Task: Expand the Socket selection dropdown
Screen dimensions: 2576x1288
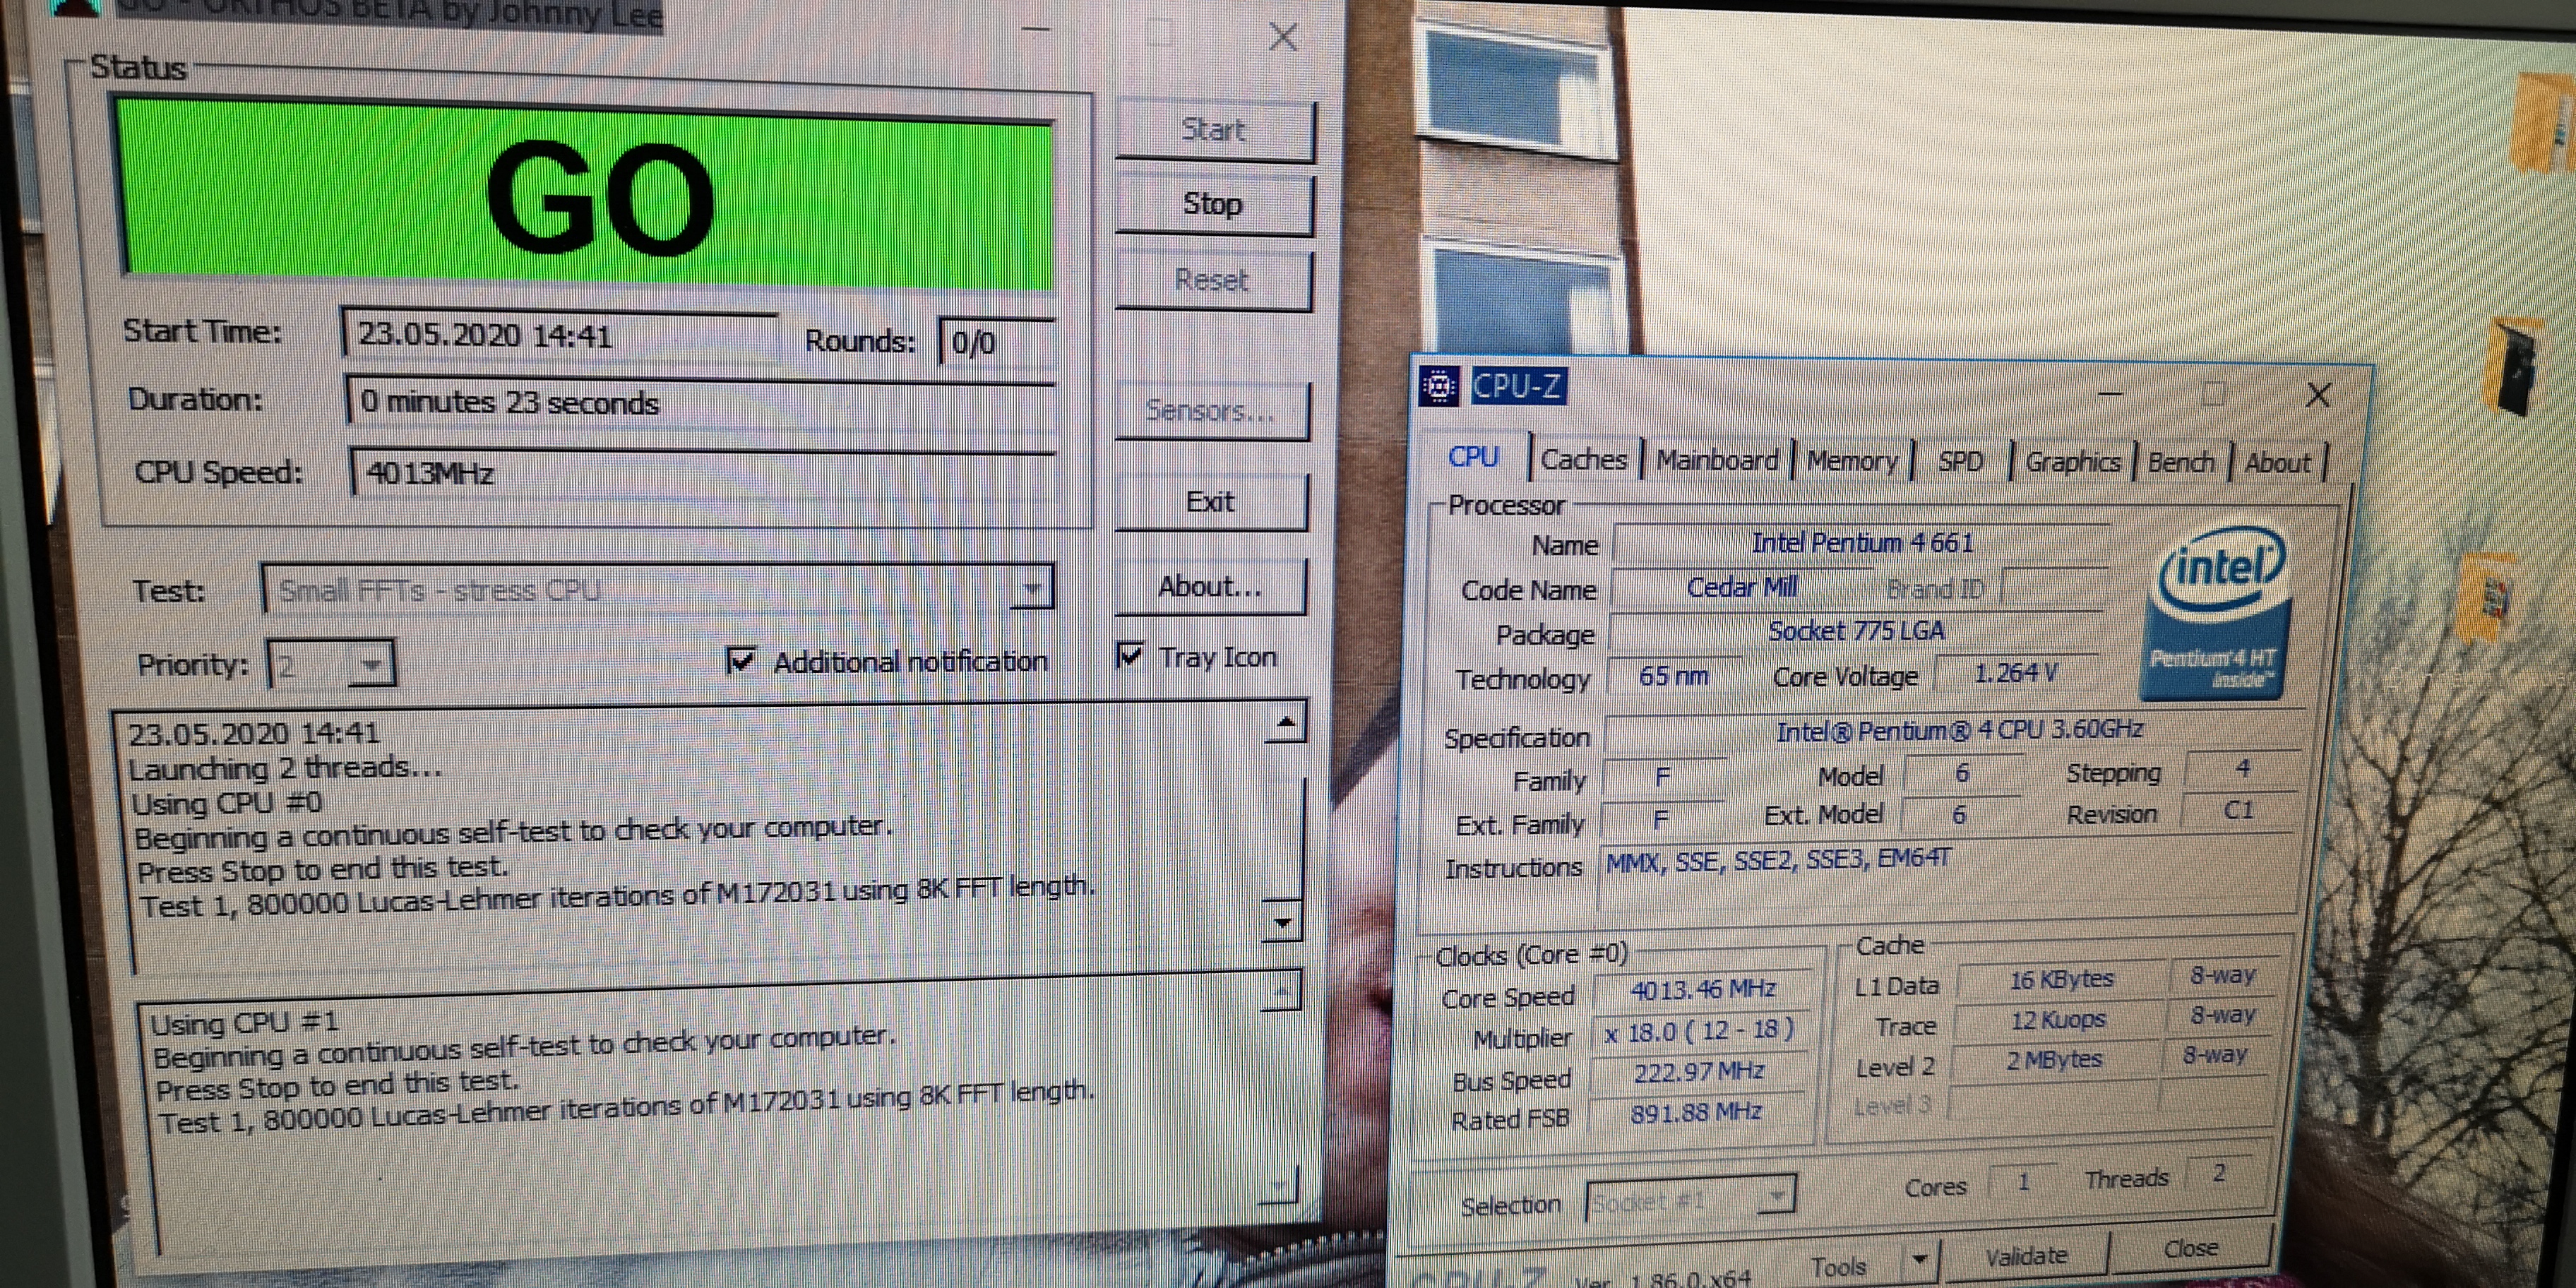Action: pos(1776,1197)
